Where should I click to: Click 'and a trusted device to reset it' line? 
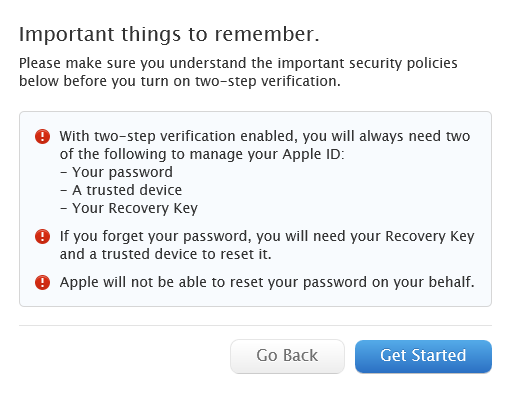click(165, 254)
